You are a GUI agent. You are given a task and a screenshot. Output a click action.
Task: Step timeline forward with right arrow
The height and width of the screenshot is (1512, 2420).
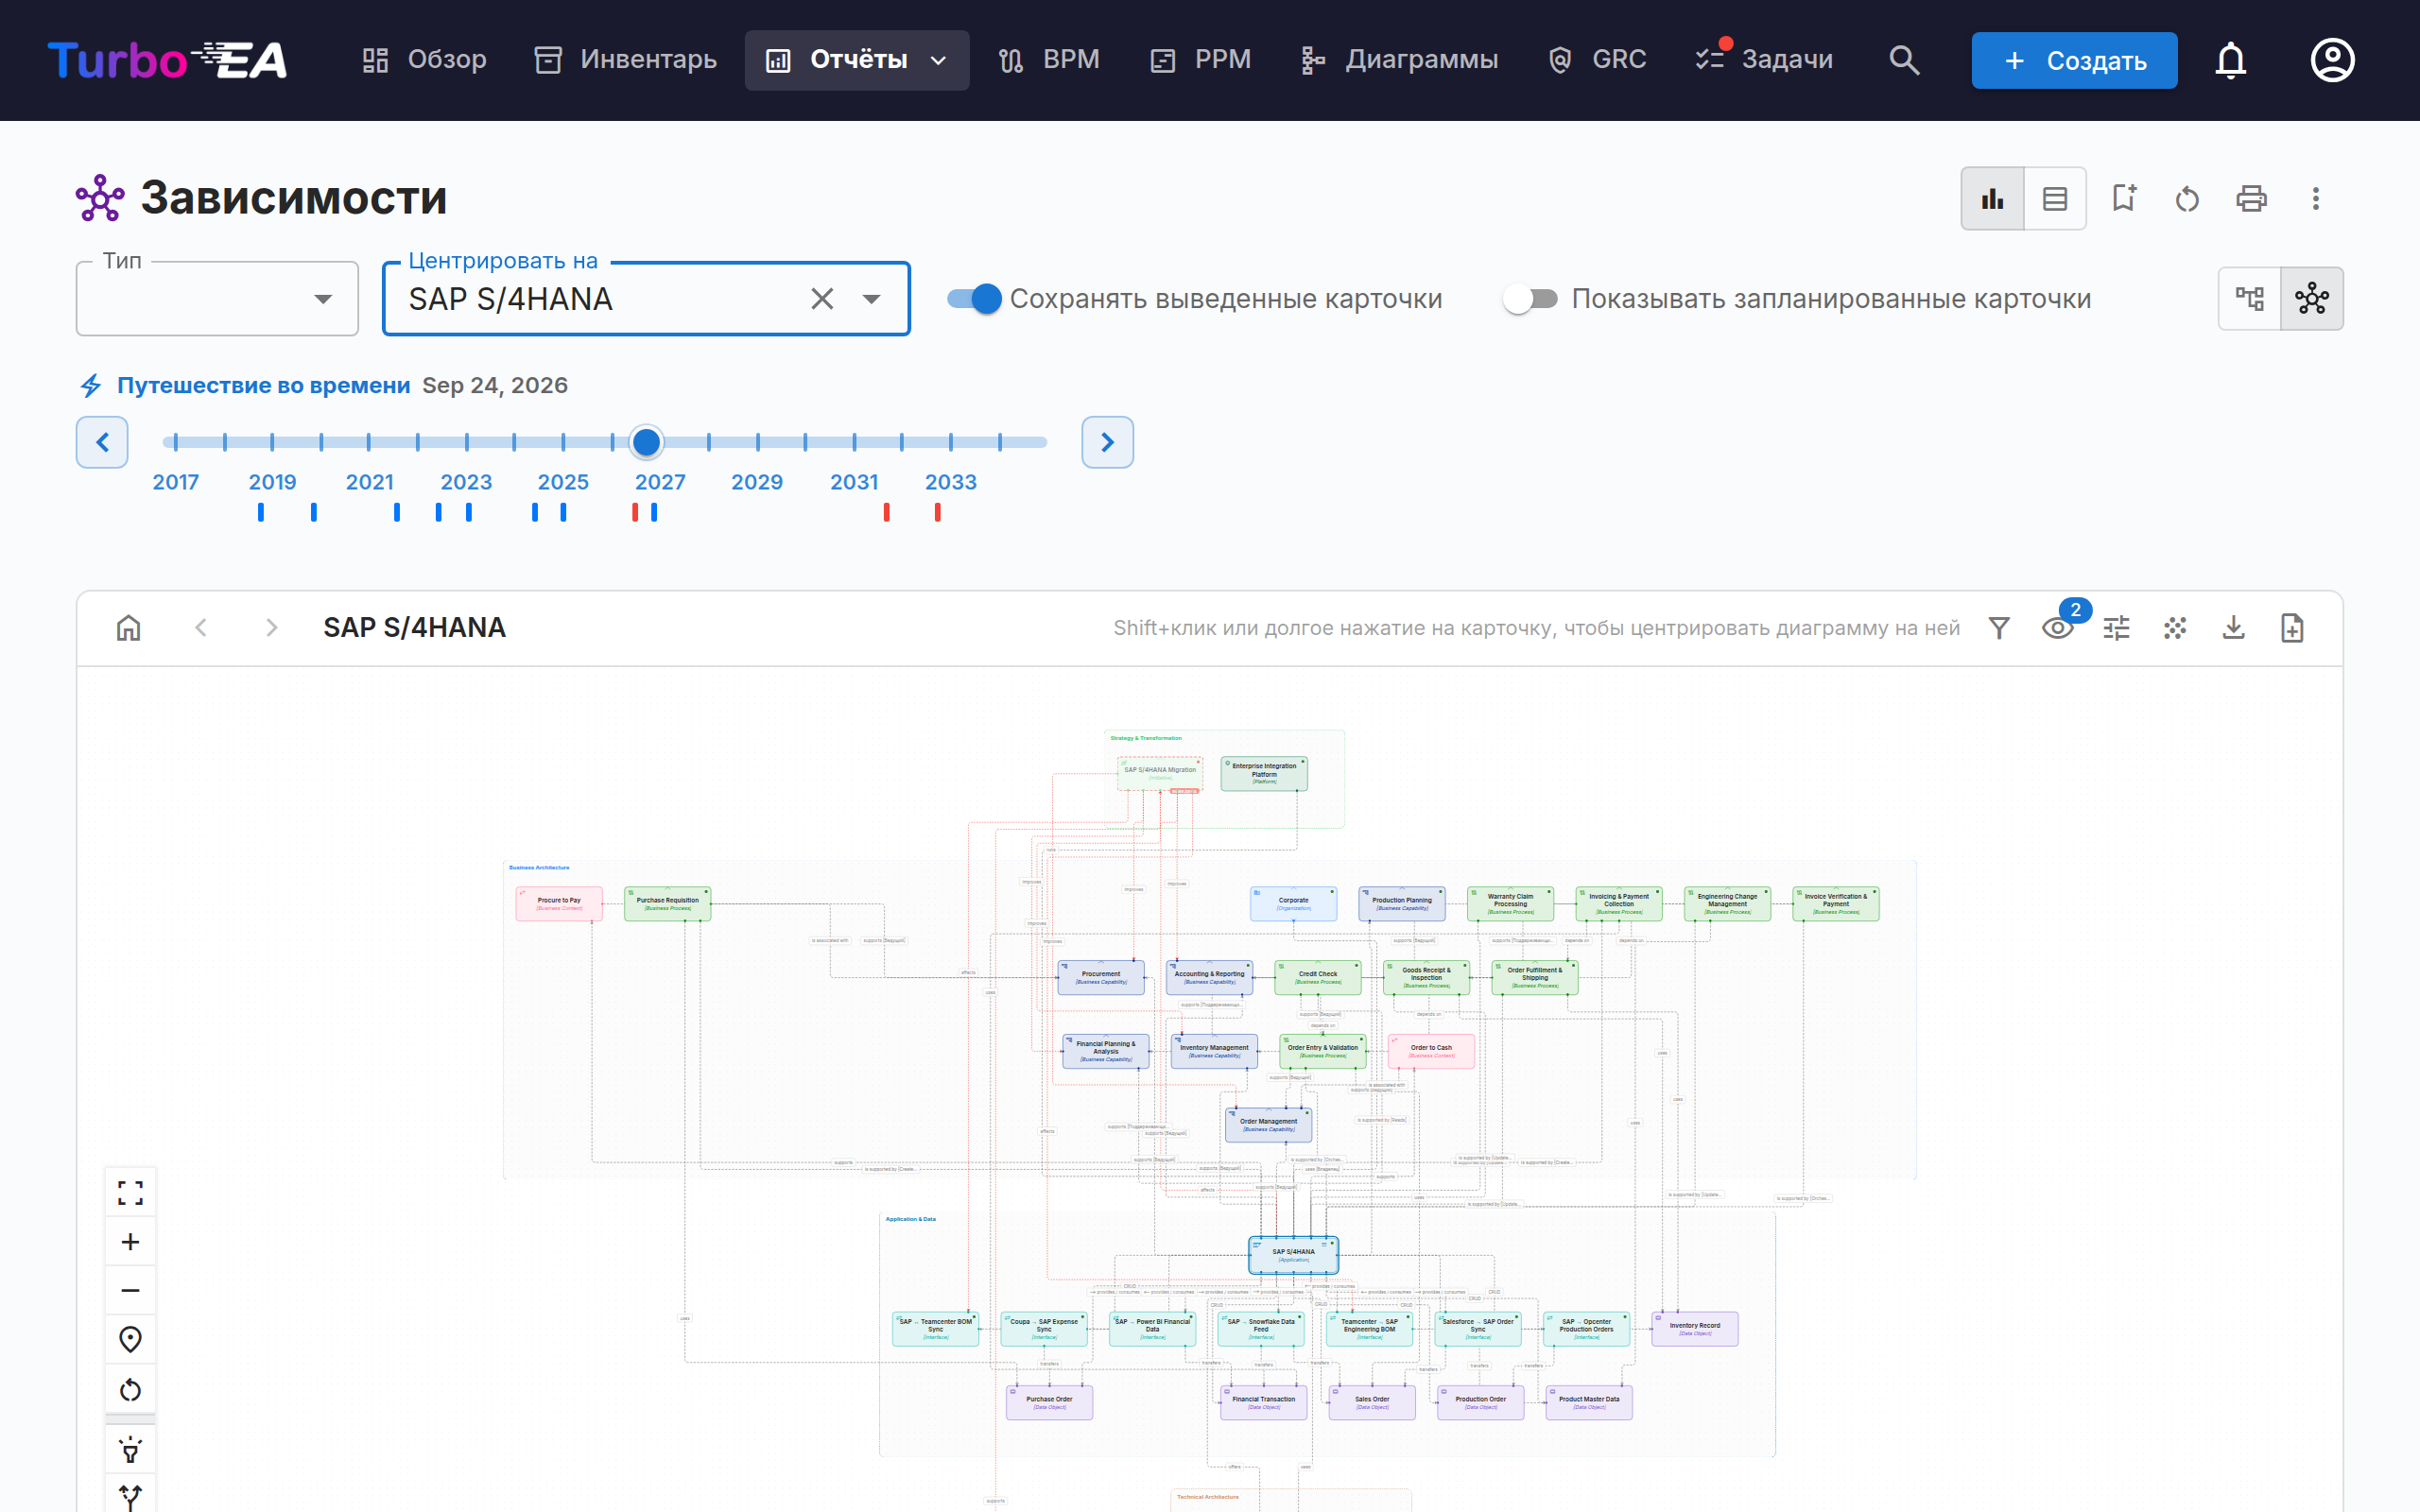[x=1107, y=442]
